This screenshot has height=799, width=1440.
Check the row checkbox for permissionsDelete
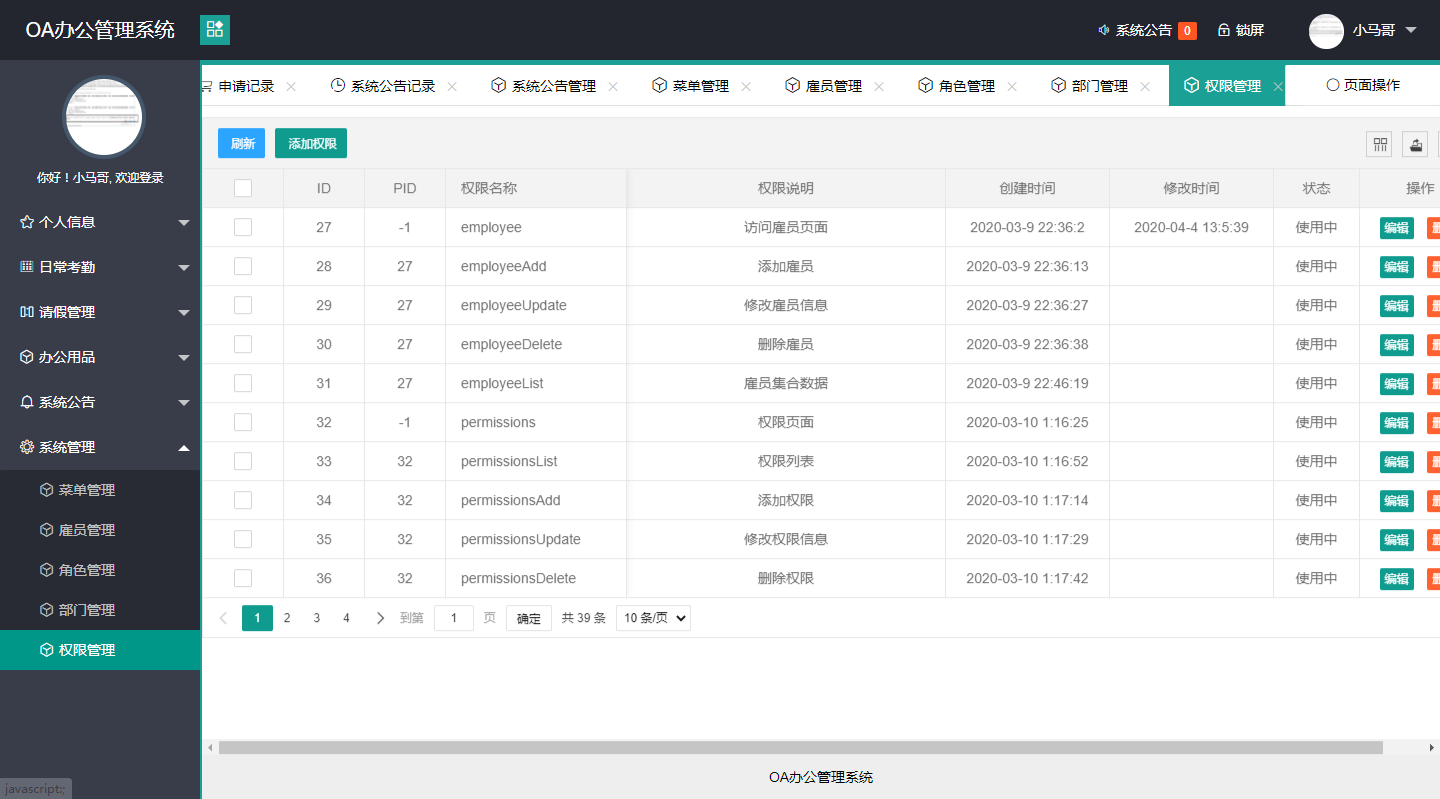[x=242, y=578]
